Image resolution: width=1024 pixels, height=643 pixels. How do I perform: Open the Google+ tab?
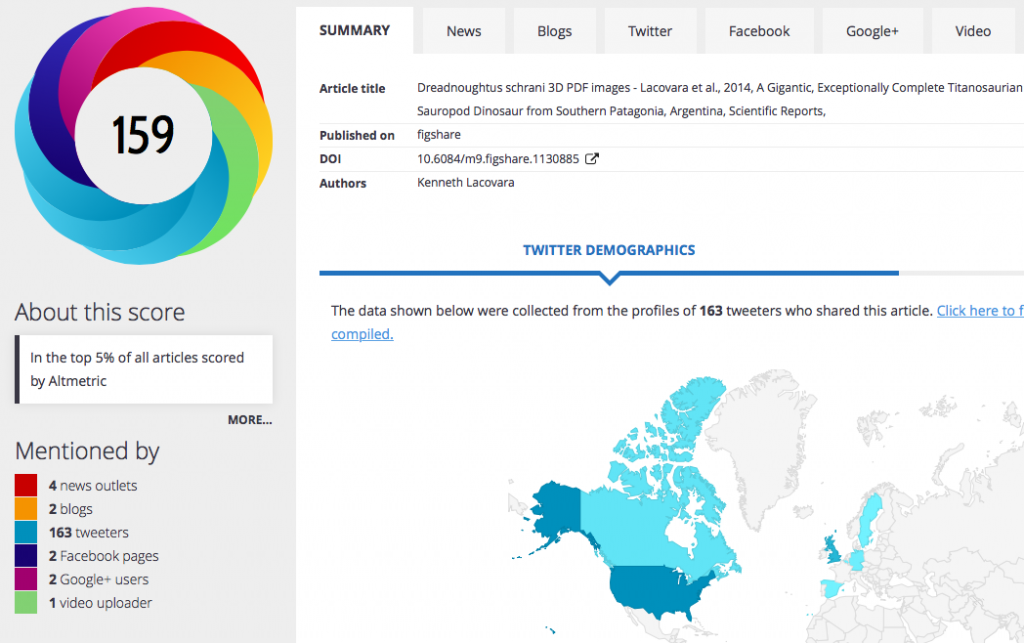coord(872,31)
